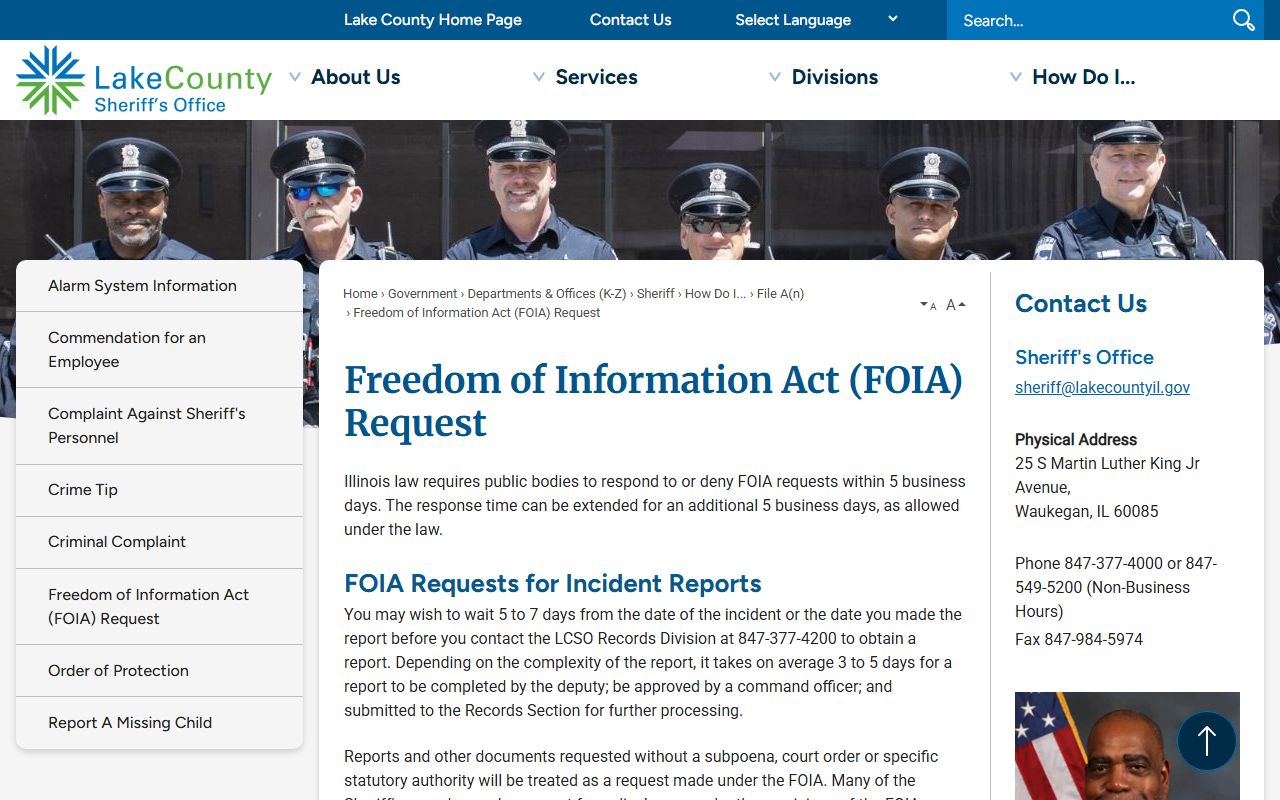Click the File A(n) breadcrumb

click(780, 294)
